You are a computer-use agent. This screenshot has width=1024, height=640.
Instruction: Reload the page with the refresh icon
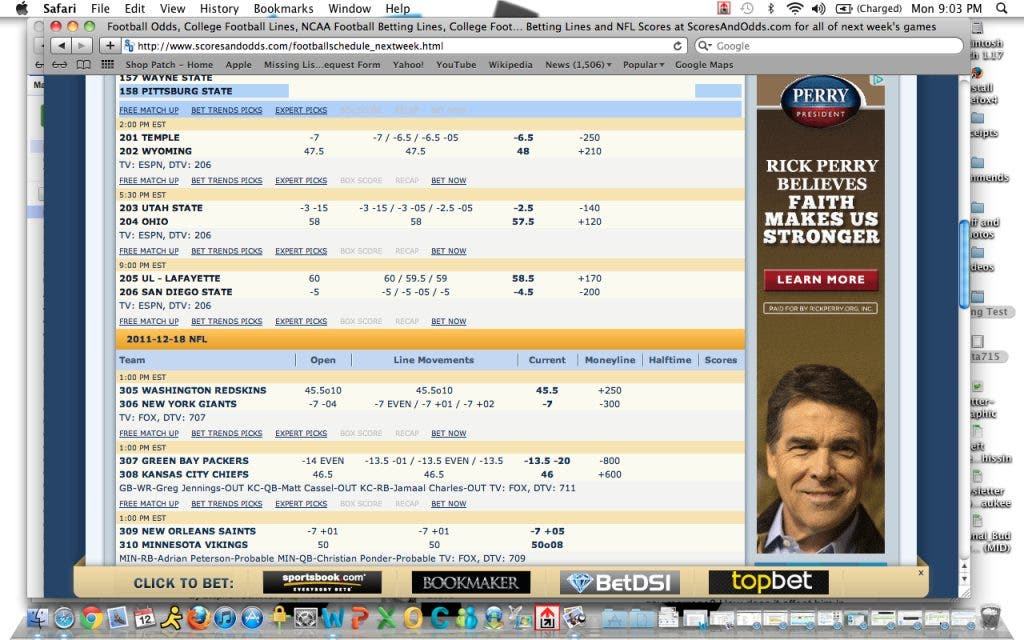click(x=677, y=46)
